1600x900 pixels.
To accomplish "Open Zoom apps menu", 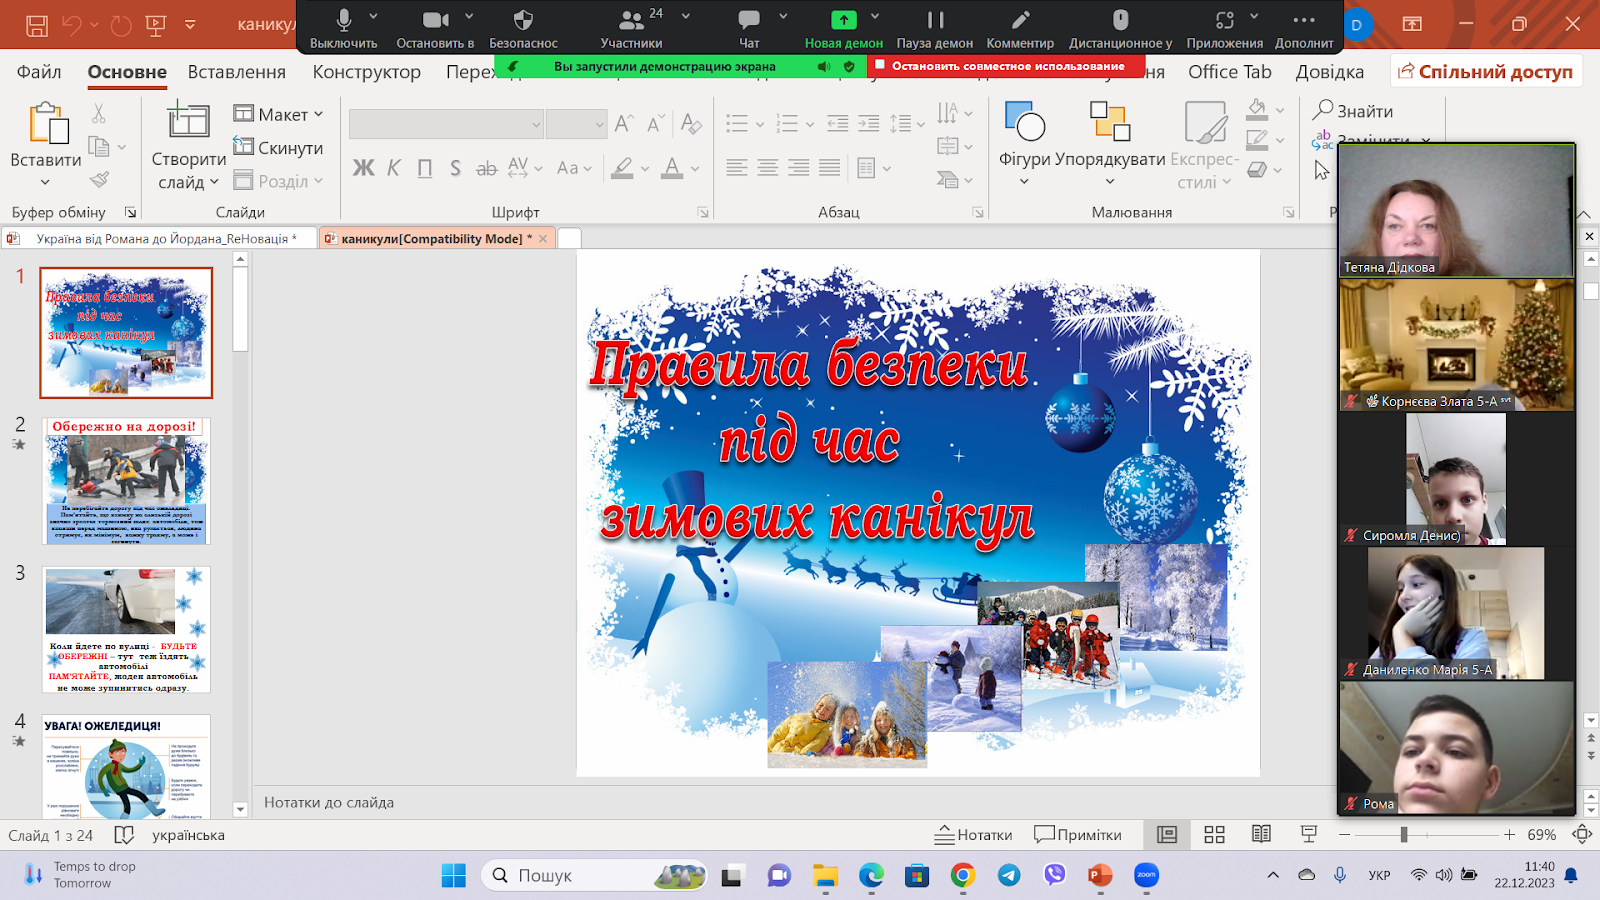I will (1225, 27).
